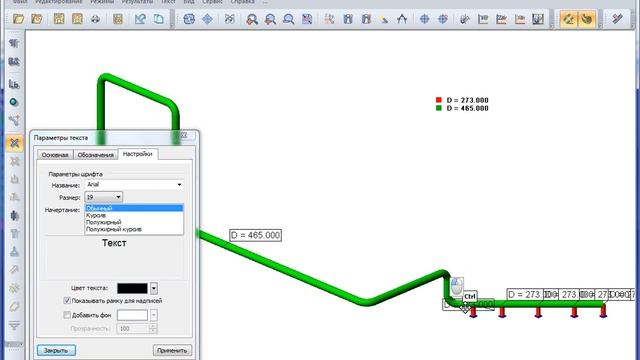Click the green D = 465.000 legend entry

pos(462,108)
